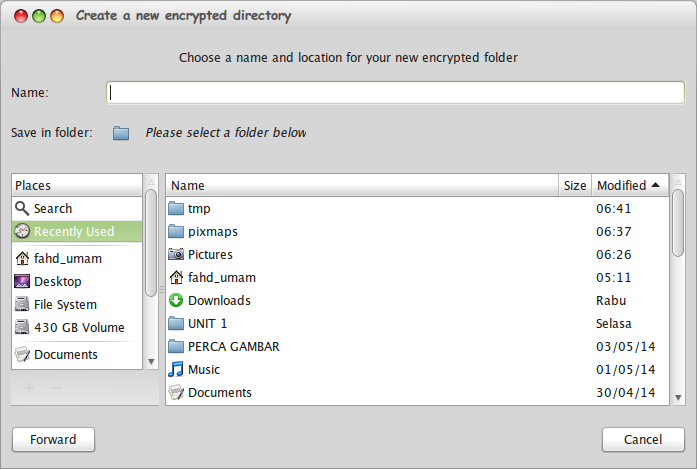
Task: Click the green zoom window button
Action: tap(56, 16)
